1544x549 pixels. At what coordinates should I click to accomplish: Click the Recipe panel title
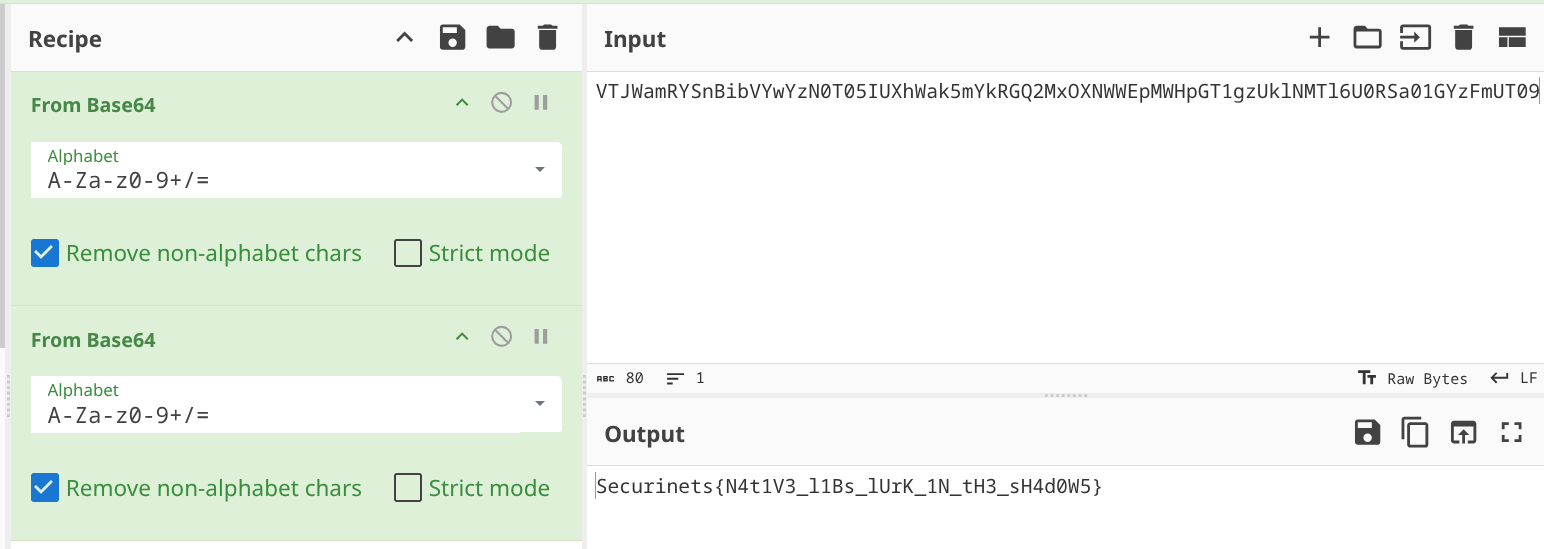[x=65, y=39]
